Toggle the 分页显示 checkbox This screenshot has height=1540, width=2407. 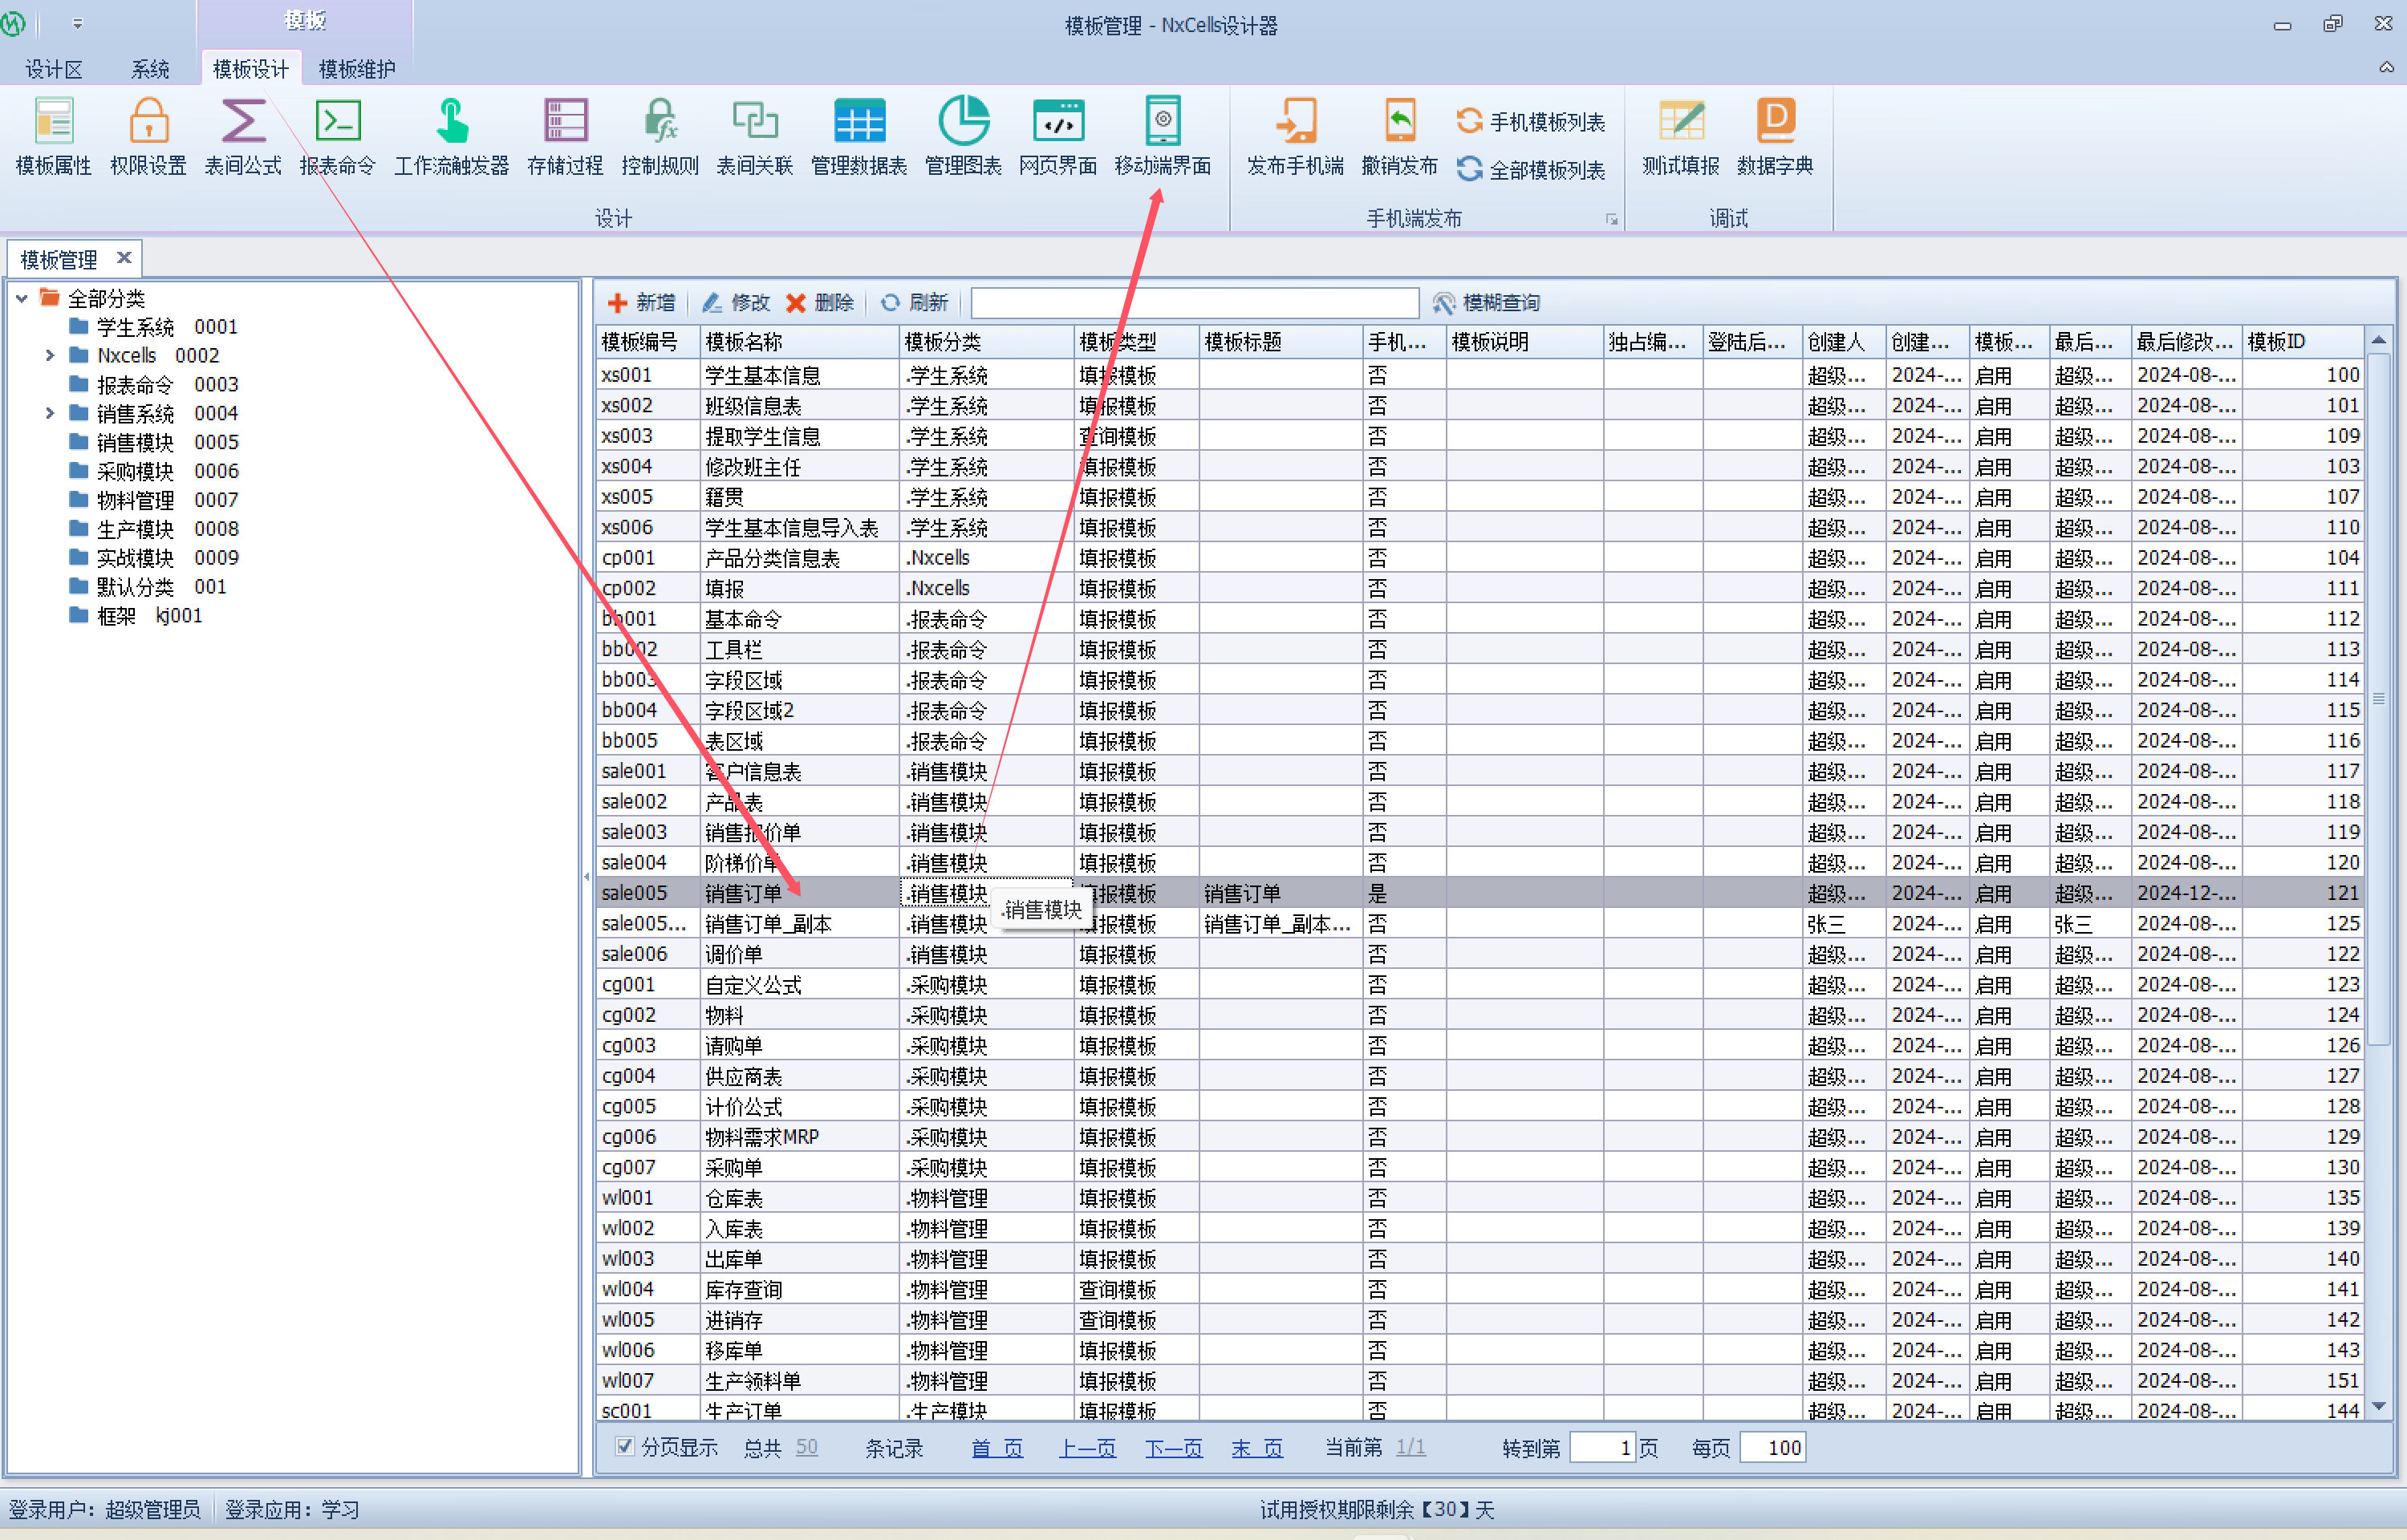(x=625, y=1446)
